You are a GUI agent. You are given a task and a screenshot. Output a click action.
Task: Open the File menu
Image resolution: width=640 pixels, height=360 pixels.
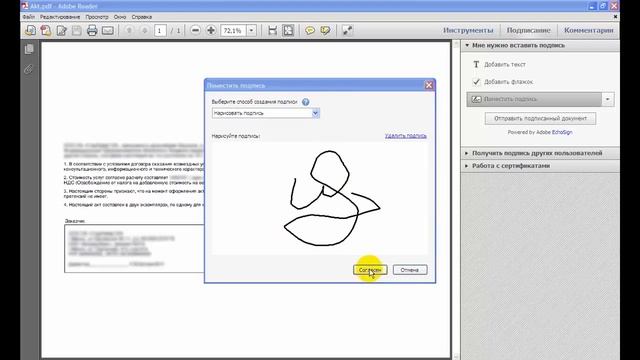pyautogui.click(x=29, y=17)
